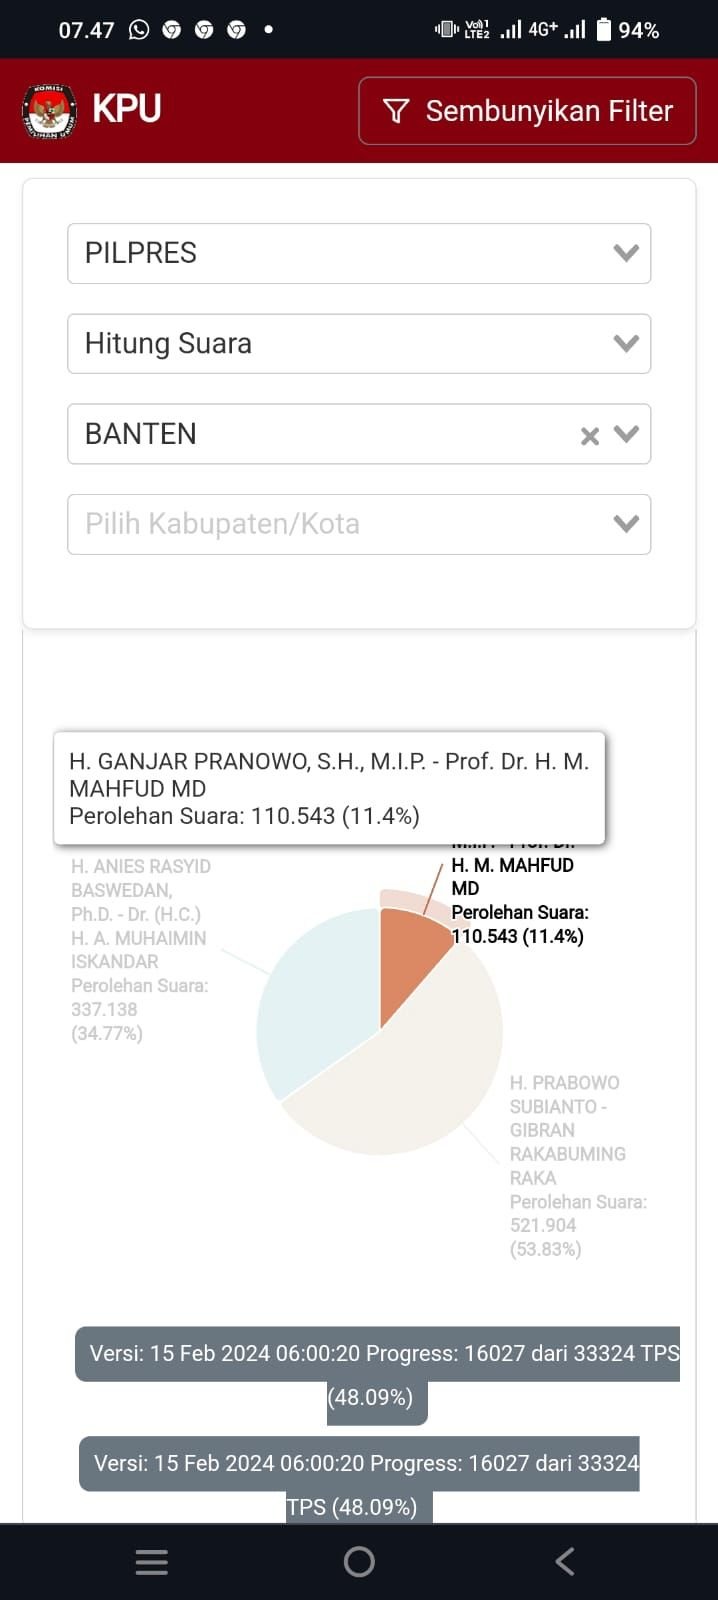Open the hamburger menu at bottom left
The image size is (718, 1600).
[151, 1560]
